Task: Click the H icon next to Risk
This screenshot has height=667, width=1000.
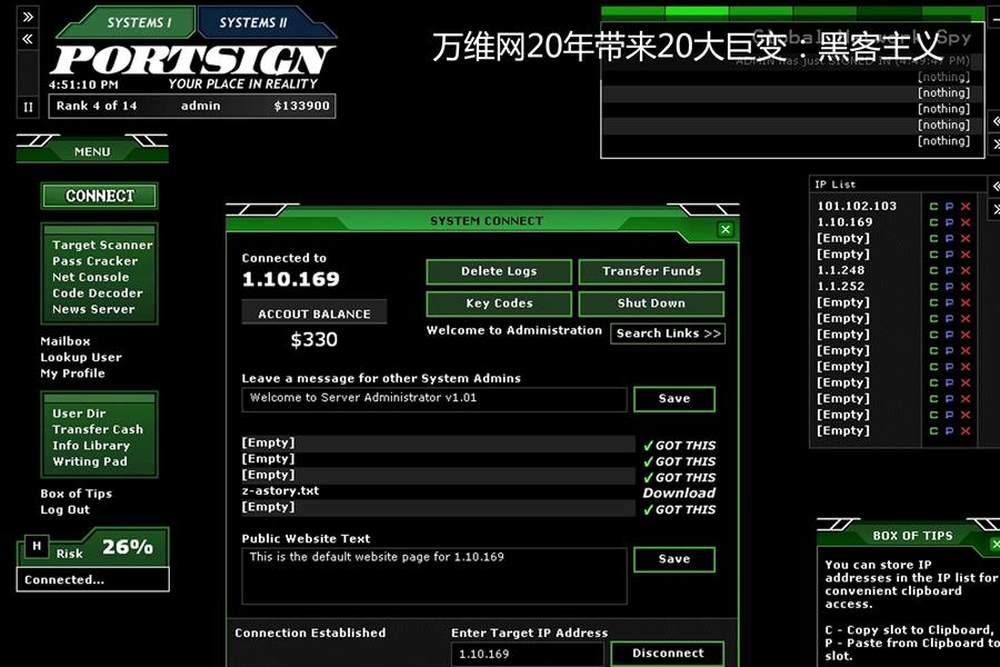Action: pos(37,546)
